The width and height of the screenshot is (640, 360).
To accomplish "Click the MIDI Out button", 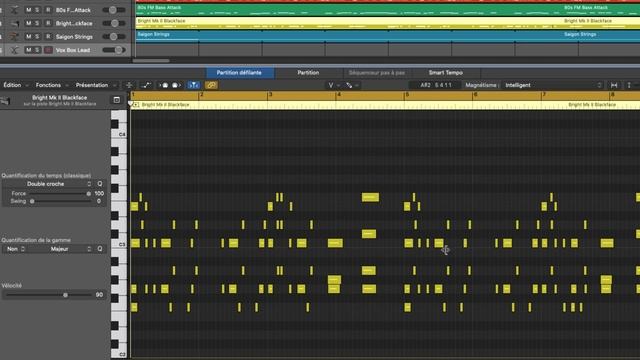I will [x=176, y=85].
